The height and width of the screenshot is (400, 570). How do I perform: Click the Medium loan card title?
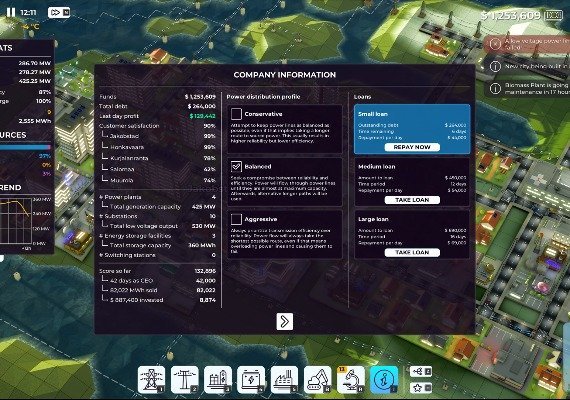pos(377,167)
